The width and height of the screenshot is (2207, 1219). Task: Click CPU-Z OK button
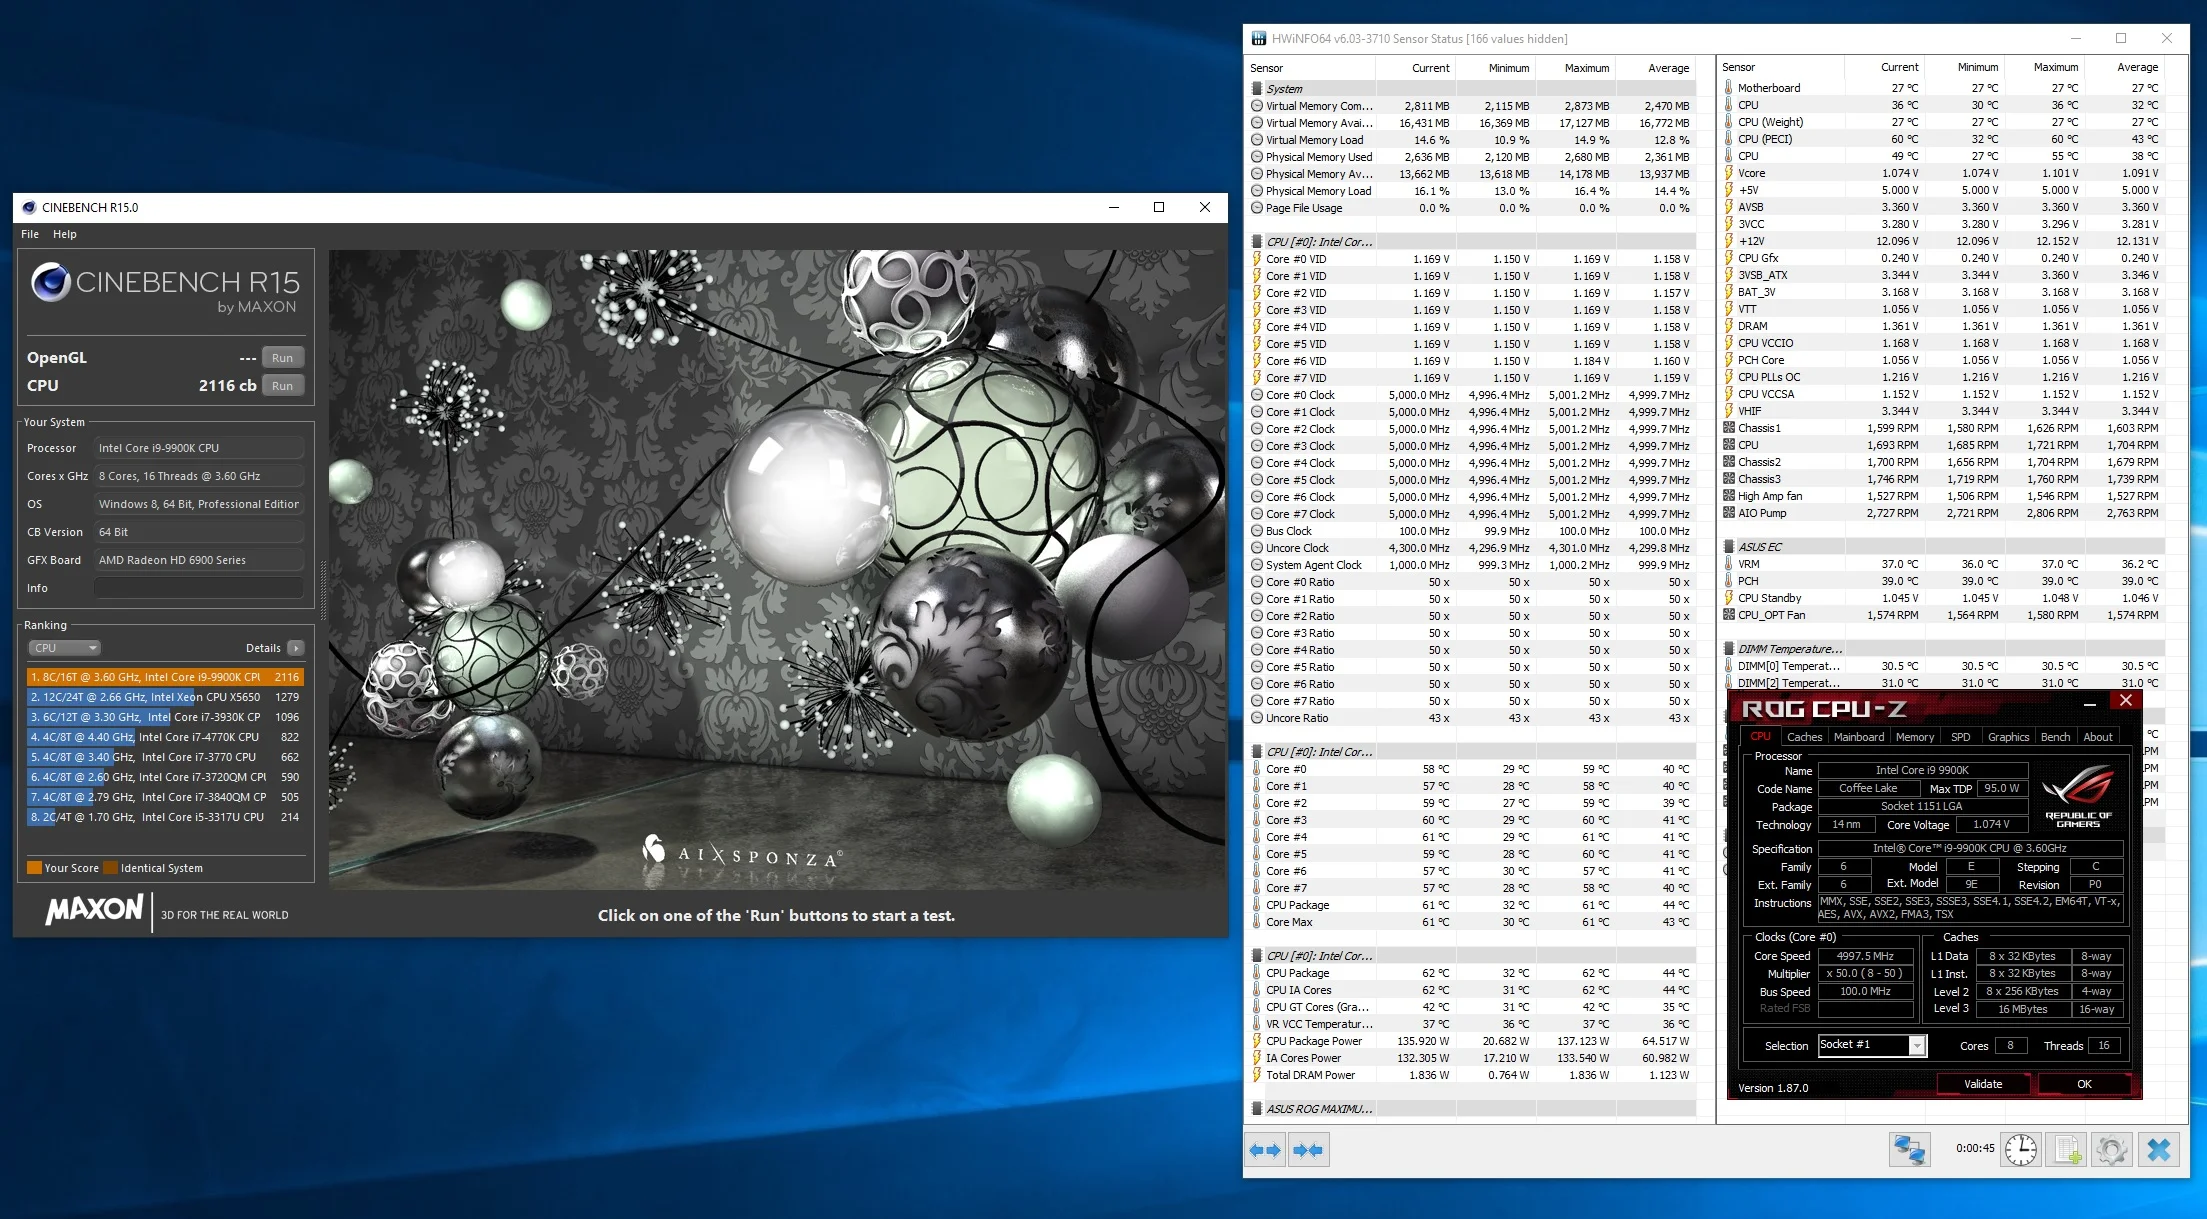pos(2084,1084)
